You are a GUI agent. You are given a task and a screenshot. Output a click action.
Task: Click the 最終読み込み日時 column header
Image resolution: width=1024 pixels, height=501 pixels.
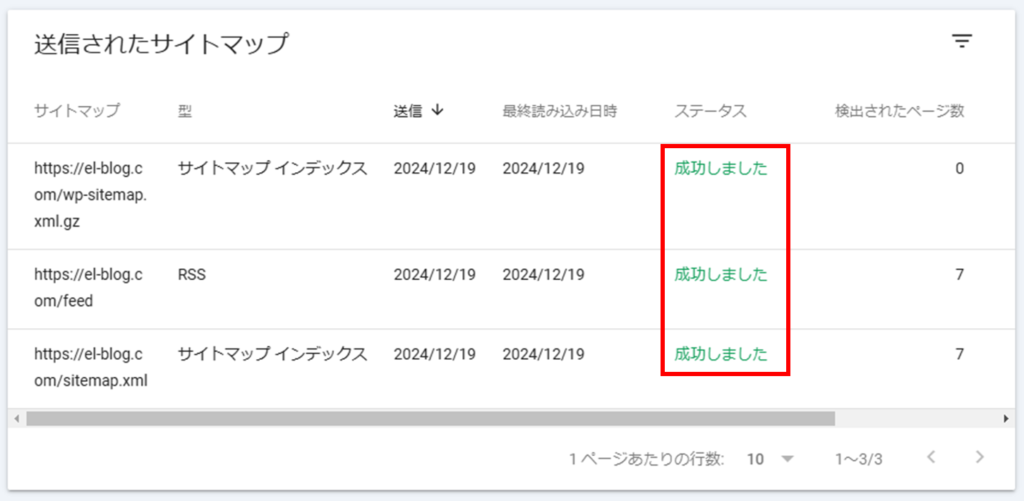click(560, 111)
